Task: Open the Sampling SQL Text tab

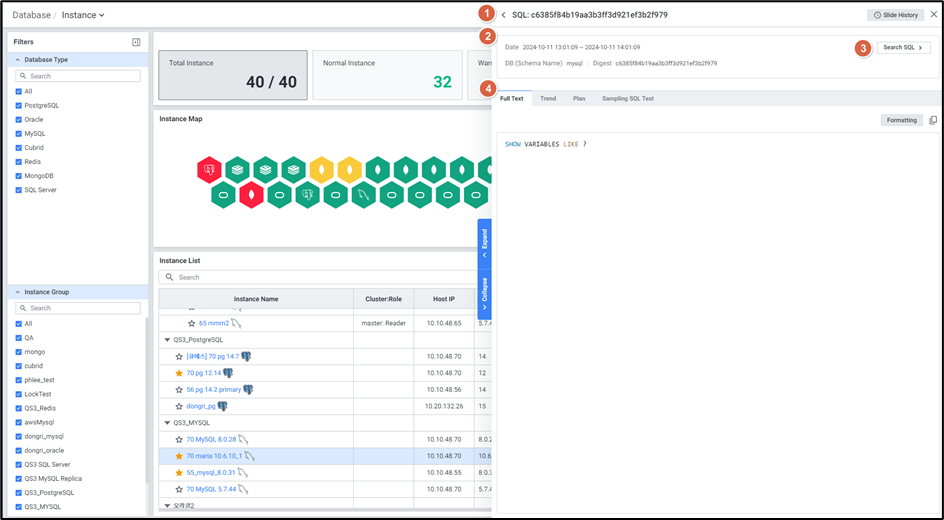Action: [627, 99]
